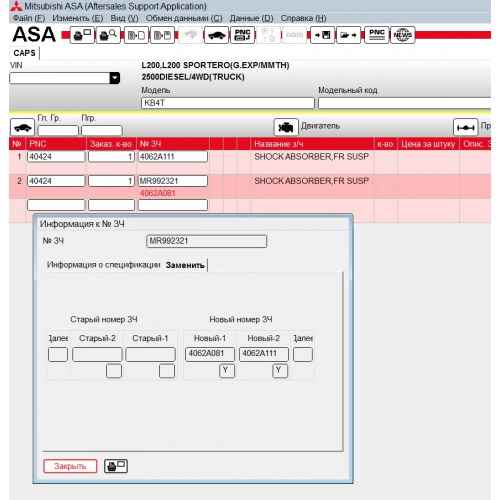The height and width of the screenshot is (500, 500).
Task: Click the car icon beside Гл. Гр.
Action: click(x=22, y=127)
